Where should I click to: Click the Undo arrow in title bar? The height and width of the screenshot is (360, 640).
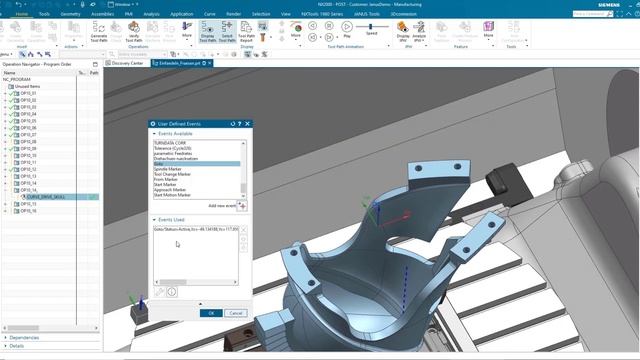coord(18,4)
